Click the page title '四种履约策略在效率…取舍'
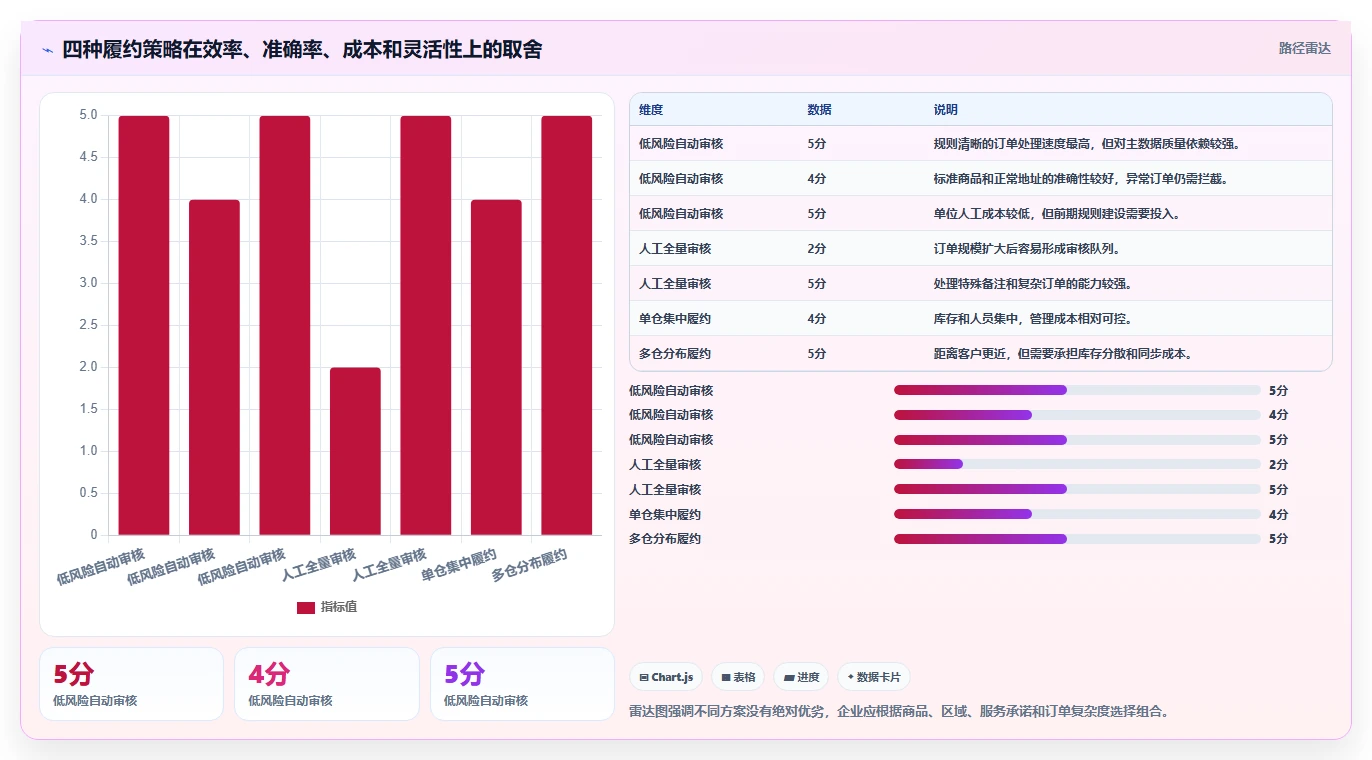1372x760 pixels. (302, 49)
